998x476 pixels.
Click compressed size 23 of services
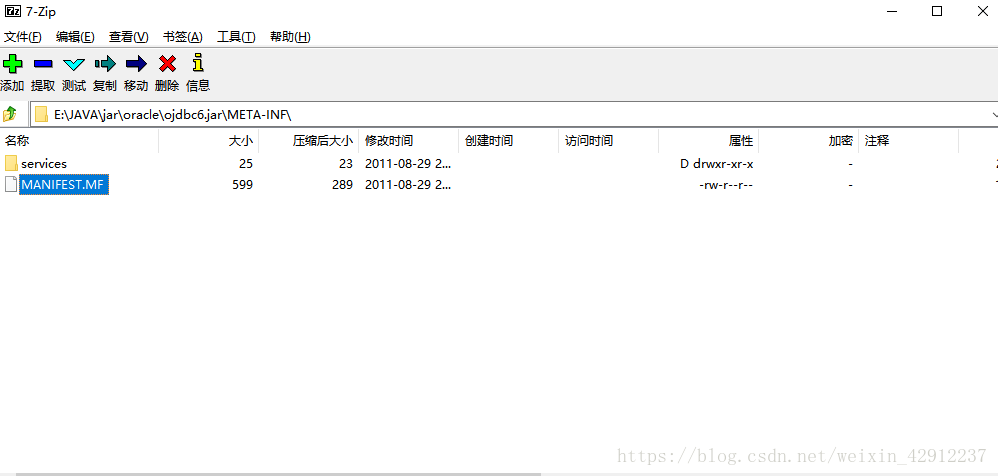coord(346,164)
